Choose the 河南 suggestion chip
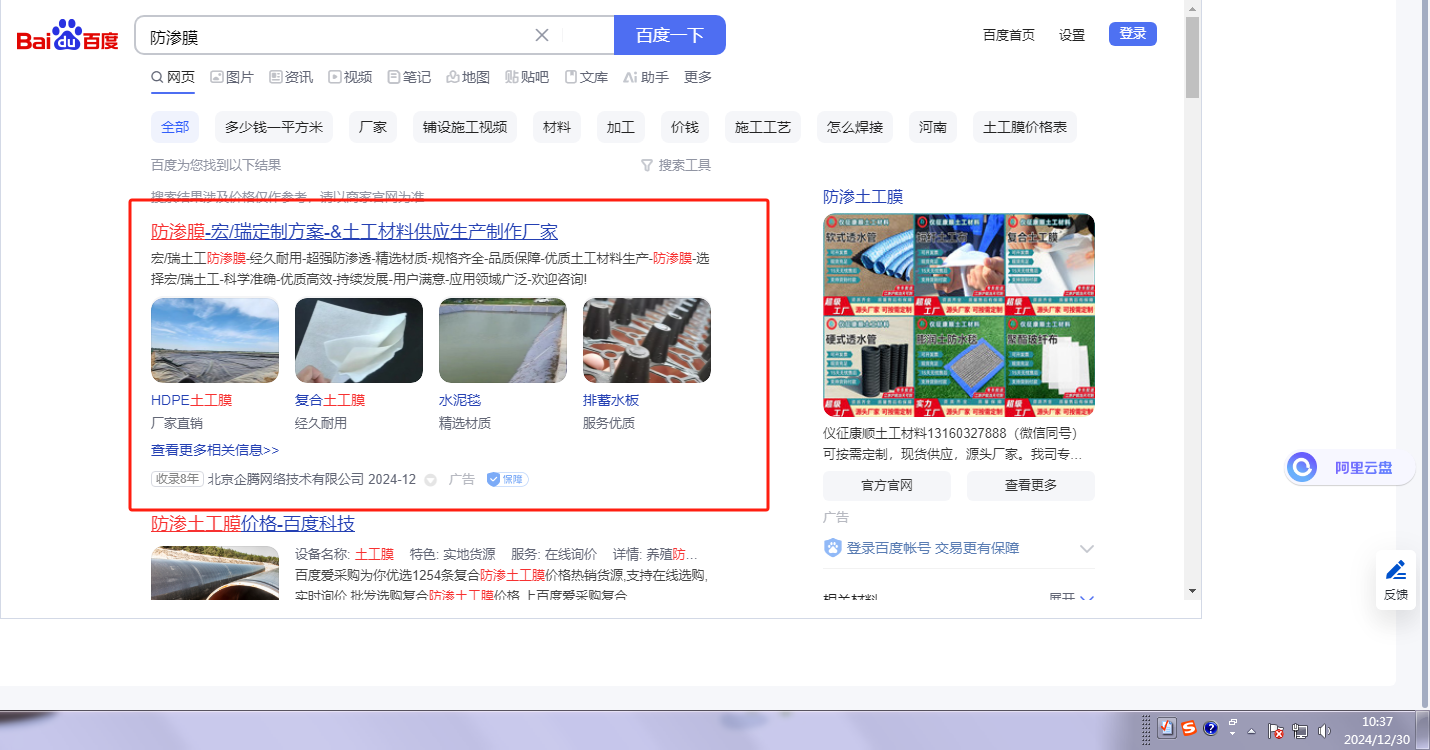The image size is (1430, 750). (933, 127)
